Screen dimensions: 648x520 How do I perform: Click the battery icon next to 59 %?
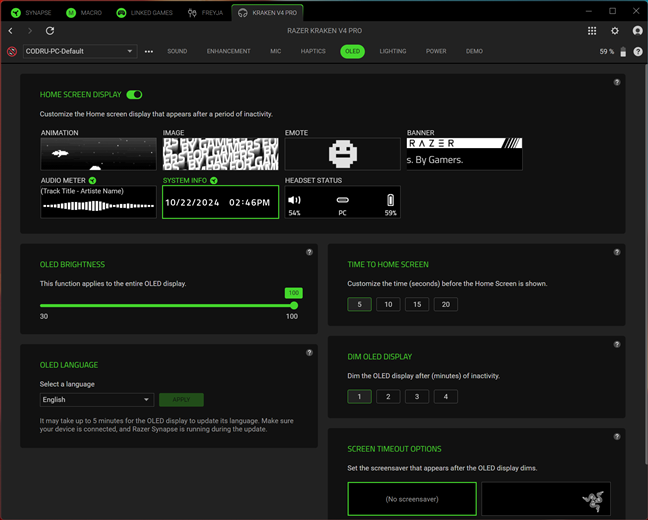tap(623, 52)
